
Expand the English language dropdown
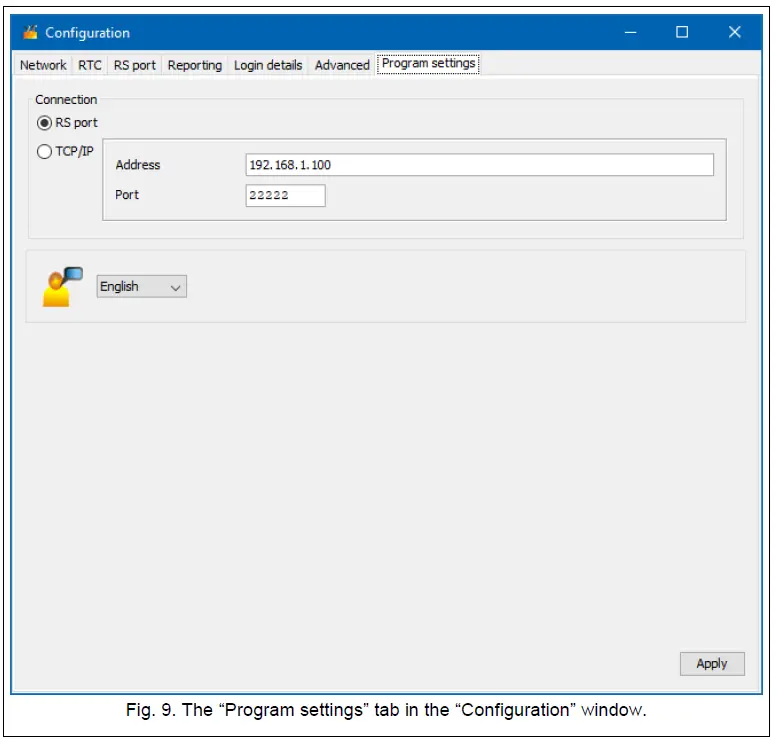(142, 287)
